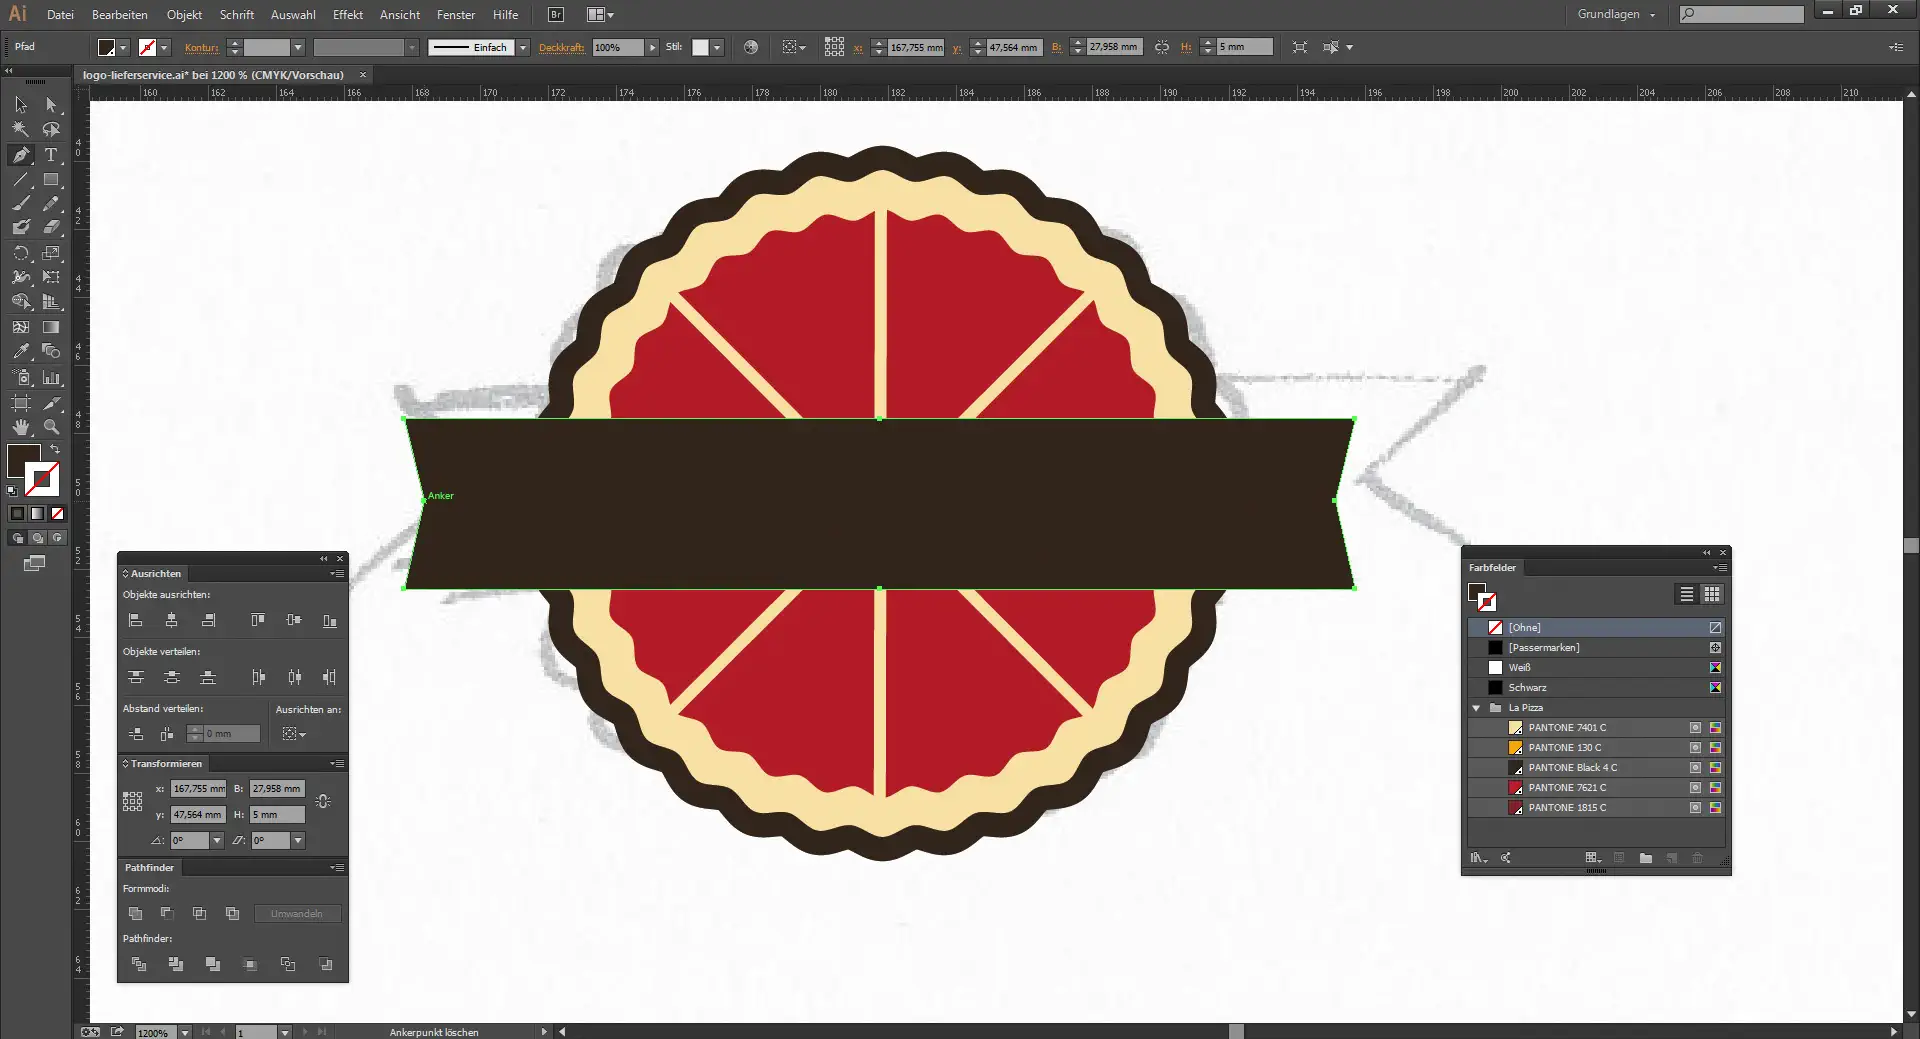Open the Effekt menu
Screen dimensions: 1920x1039
347,14
